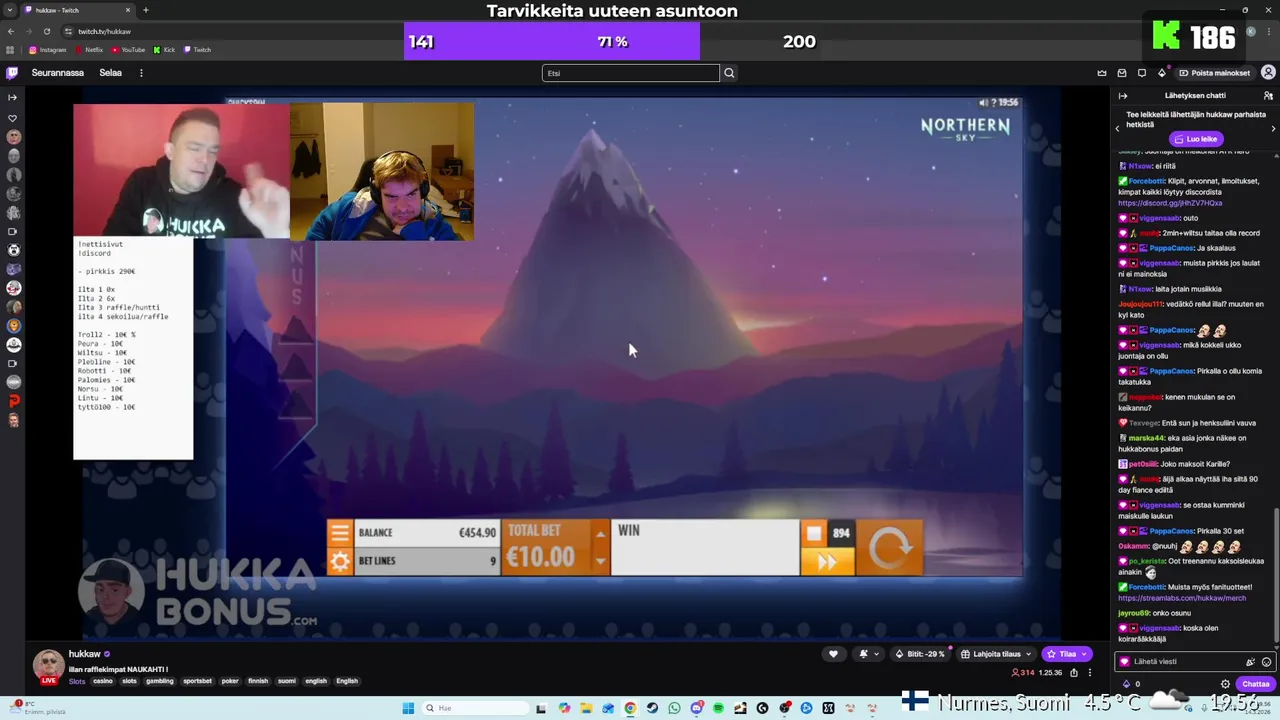Click the slot fast-forward quick spin button
Screen dimensions: 1280x720
point(827,562)
